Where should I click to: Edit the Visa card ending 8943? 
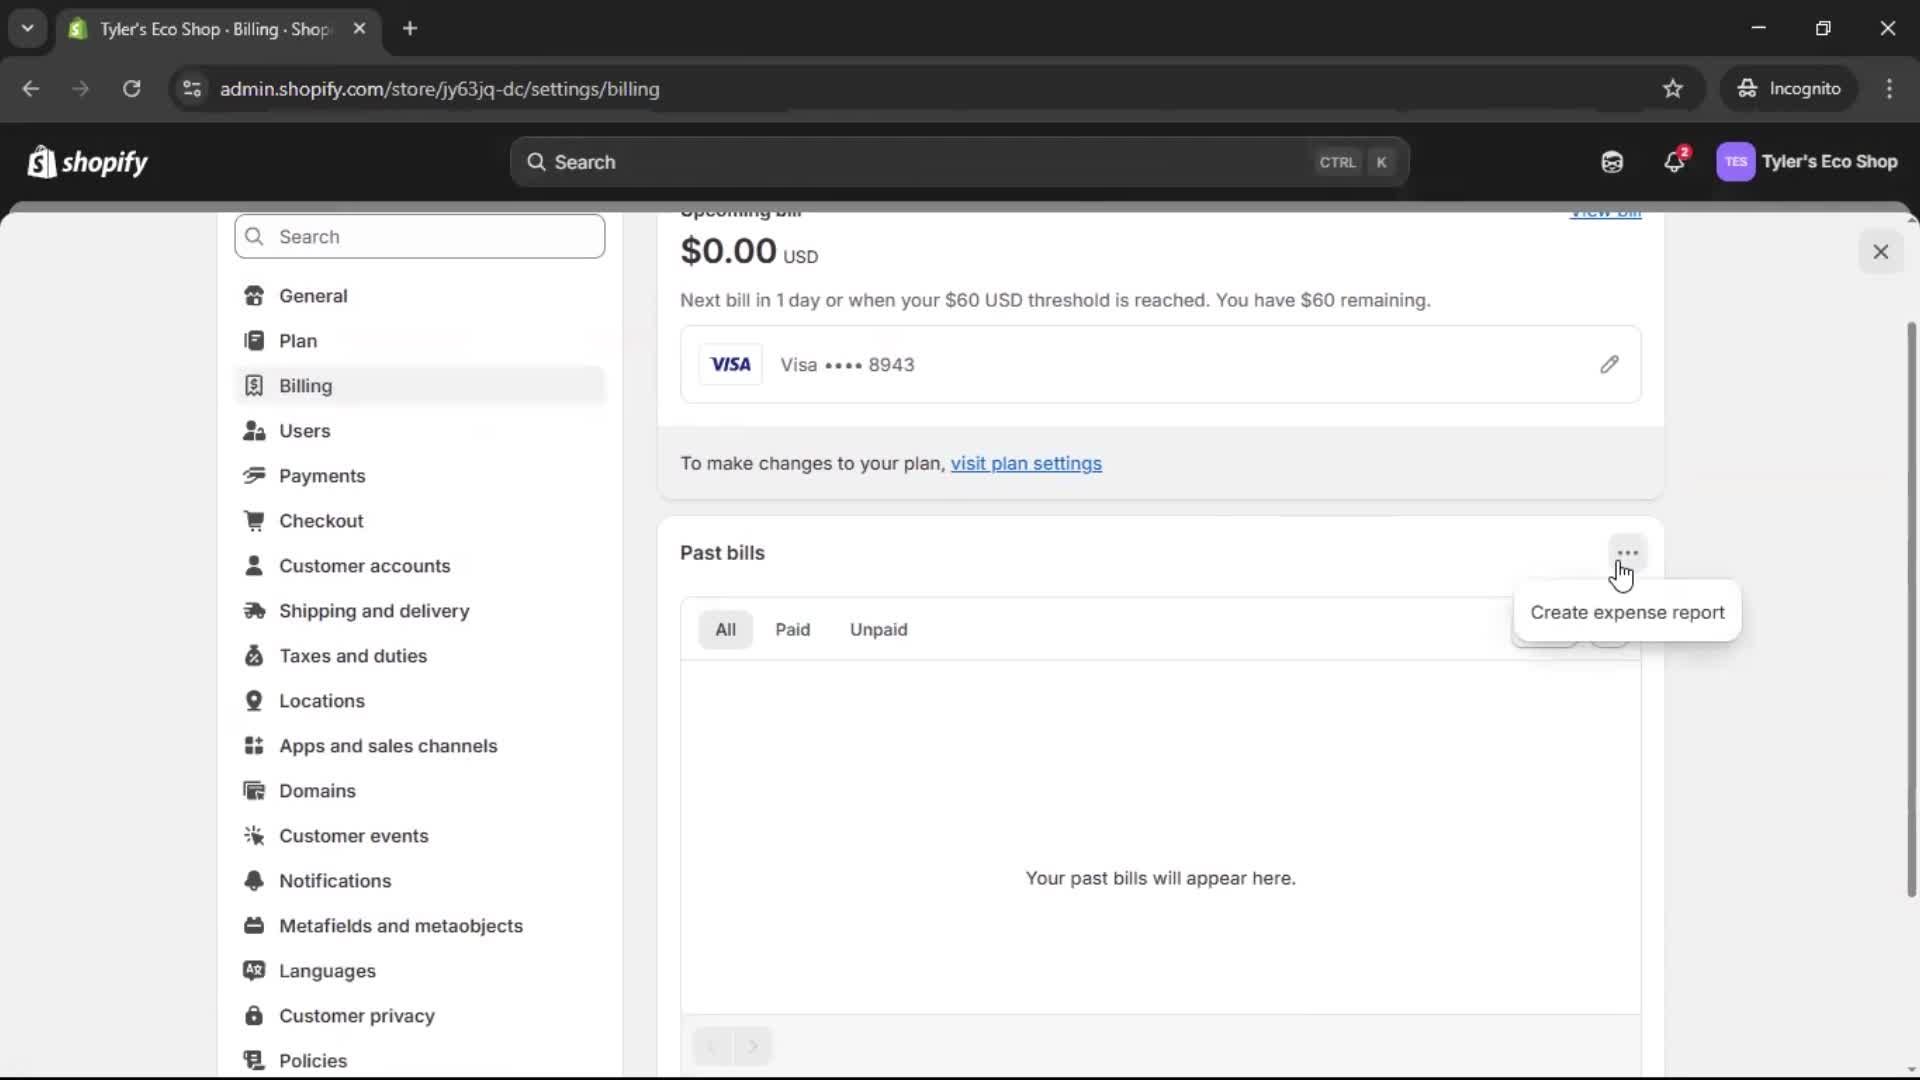point(1610,364)
